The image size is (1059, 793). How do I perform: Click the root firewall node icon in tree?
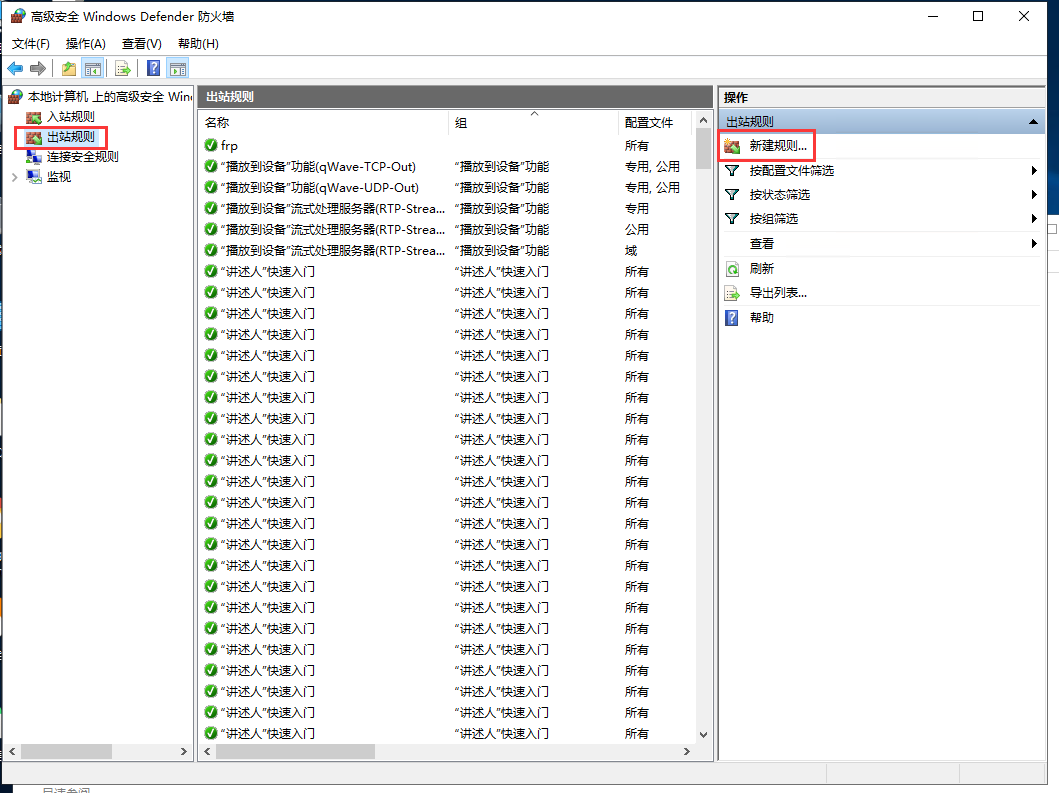pyautogui.click(x=16, y=97)
